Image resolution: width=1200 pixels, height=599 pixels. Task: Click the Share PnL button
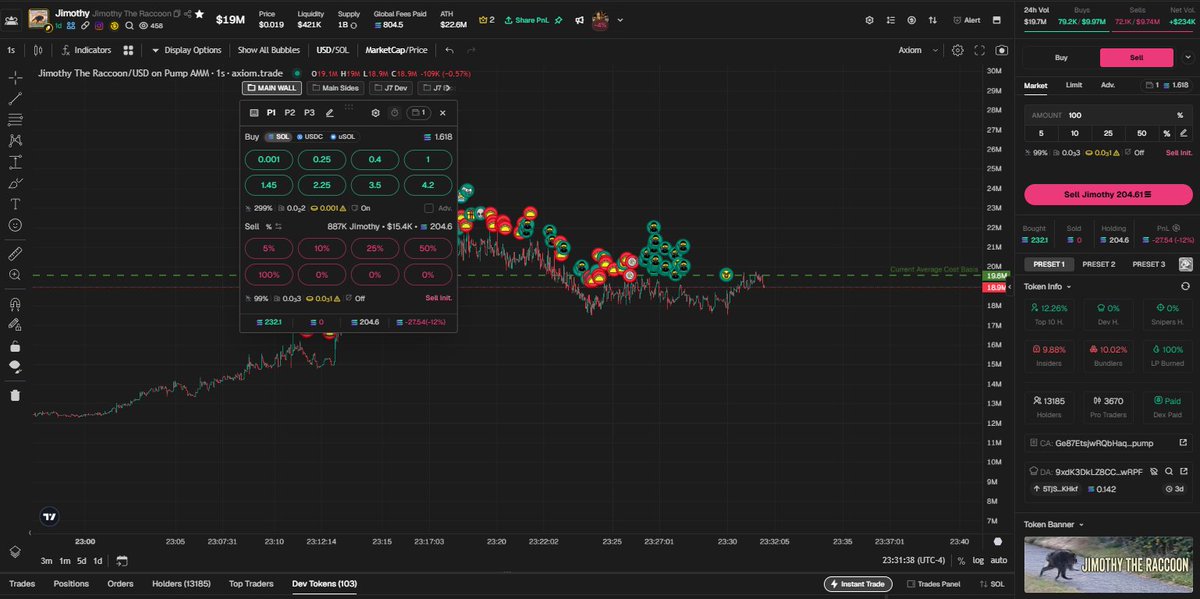click(532, 19)
